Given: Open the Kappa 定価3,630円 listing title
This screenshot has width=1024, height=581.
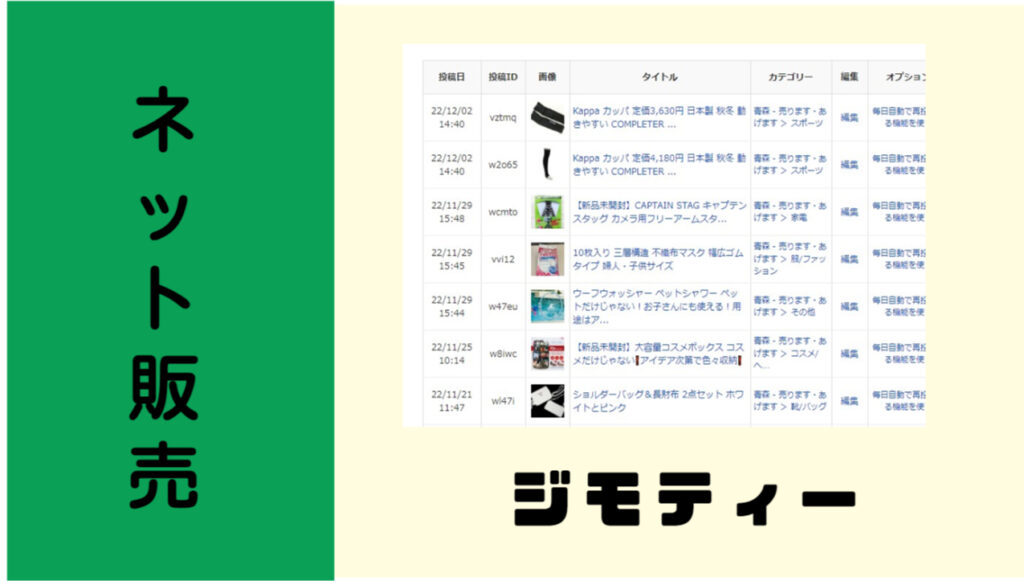Looking at the screenshot, I should click(659, 118).
